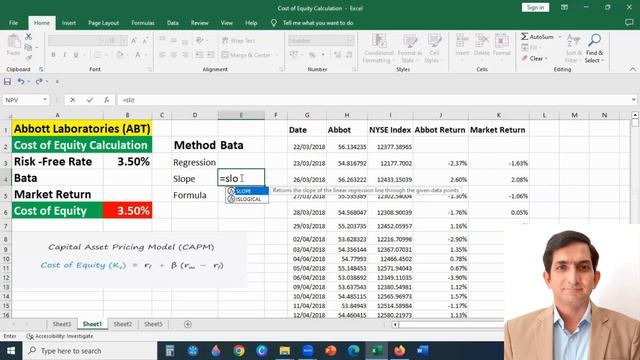Open Format as Table gallery
Image resolution: width=640 pixels, height=360 pixels.
point(409,49)
